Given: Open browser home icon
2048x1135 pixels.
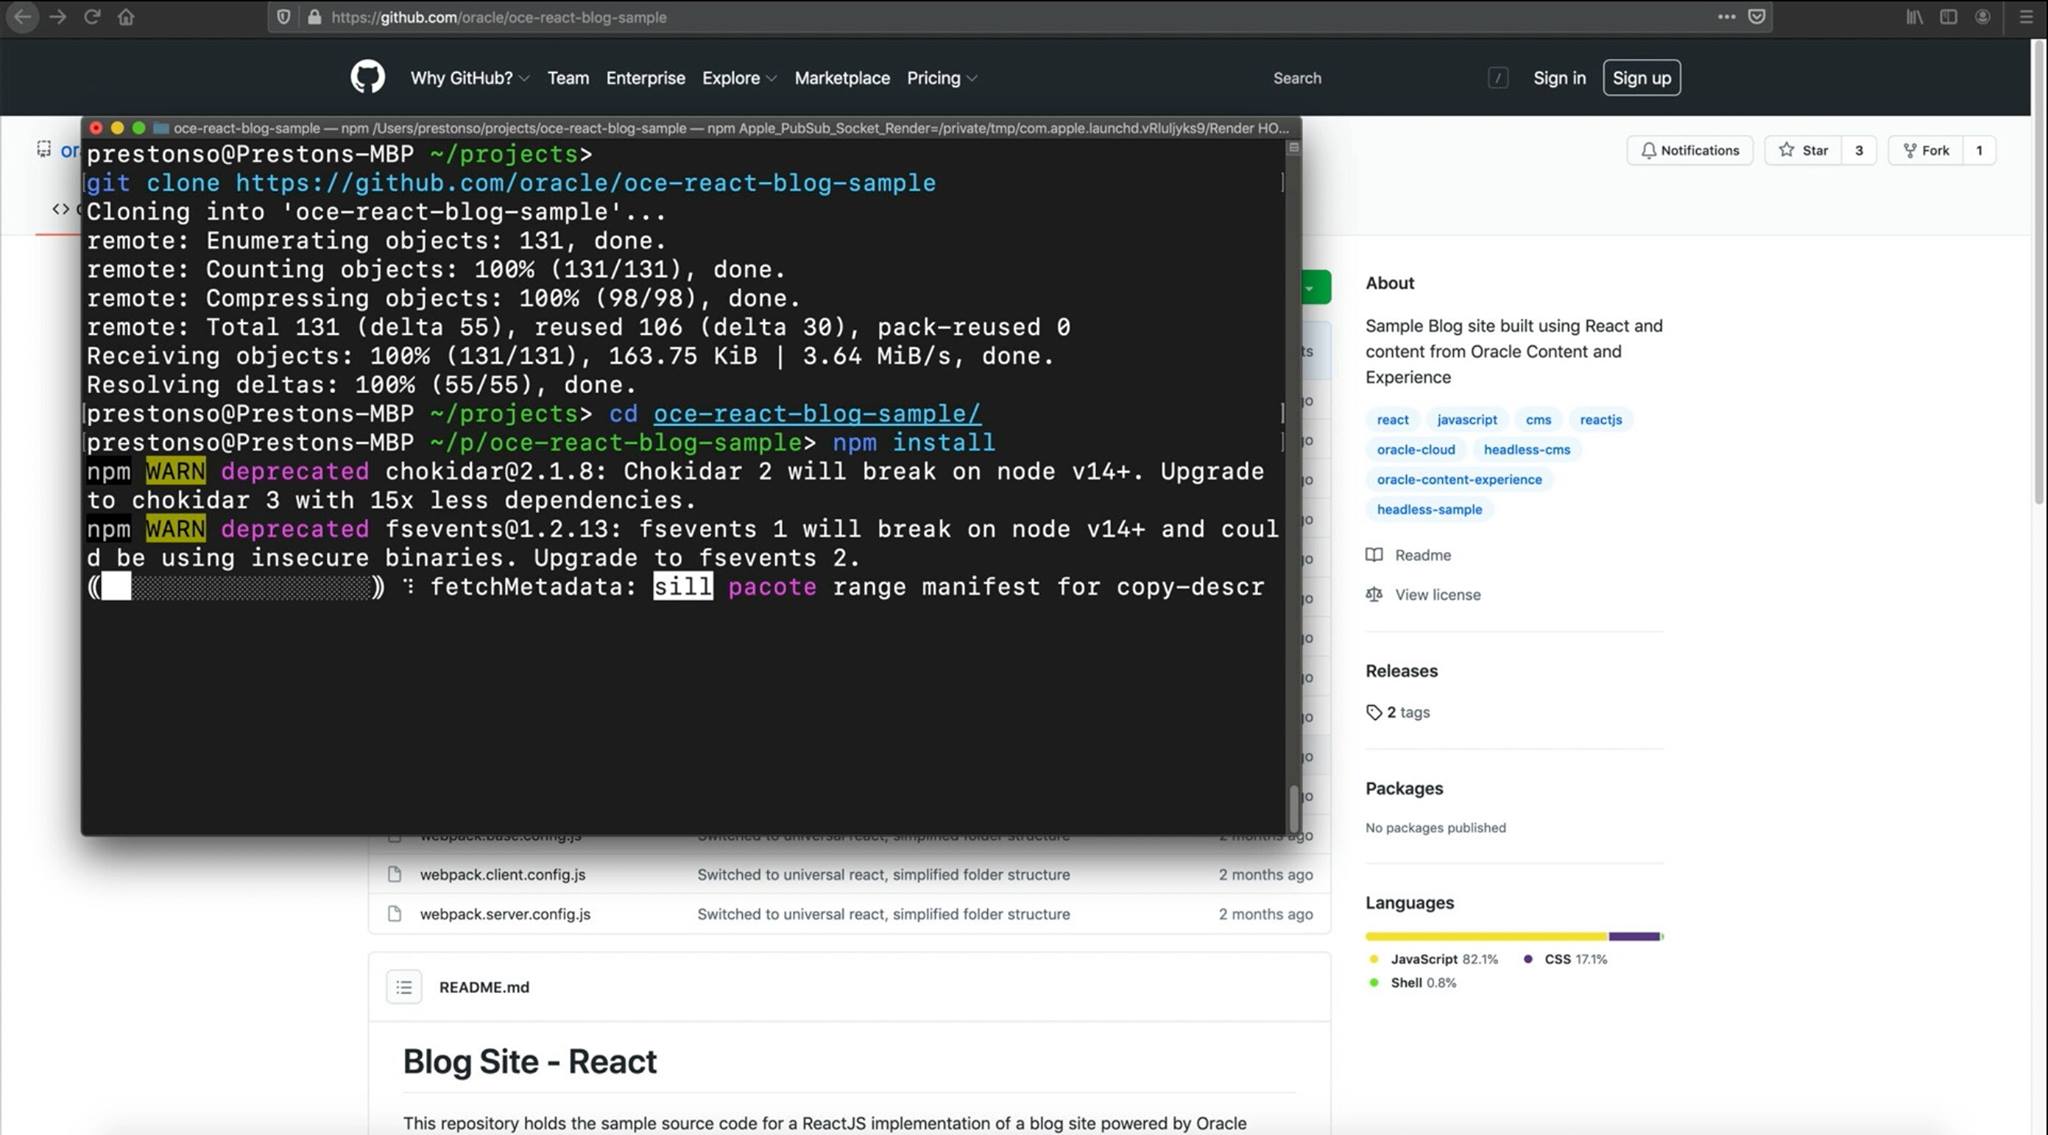Looking at the screenshot, I should click(x=126, y=17).
